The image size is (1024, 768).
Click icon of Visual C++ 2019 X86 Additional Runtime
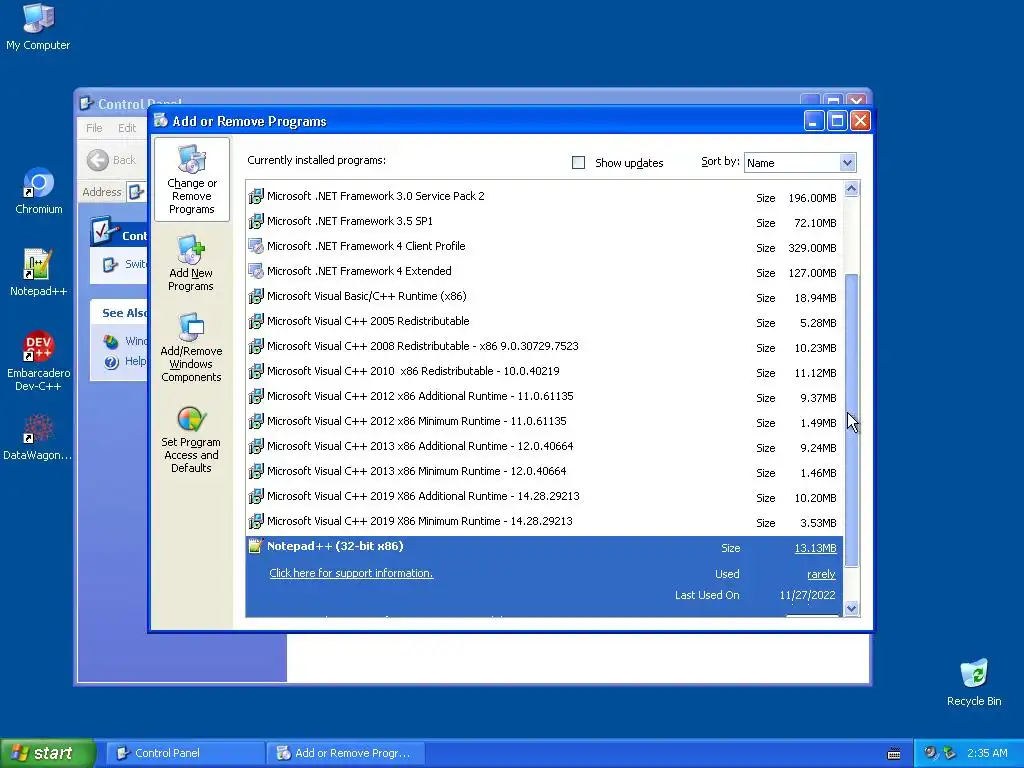point(256,496)
